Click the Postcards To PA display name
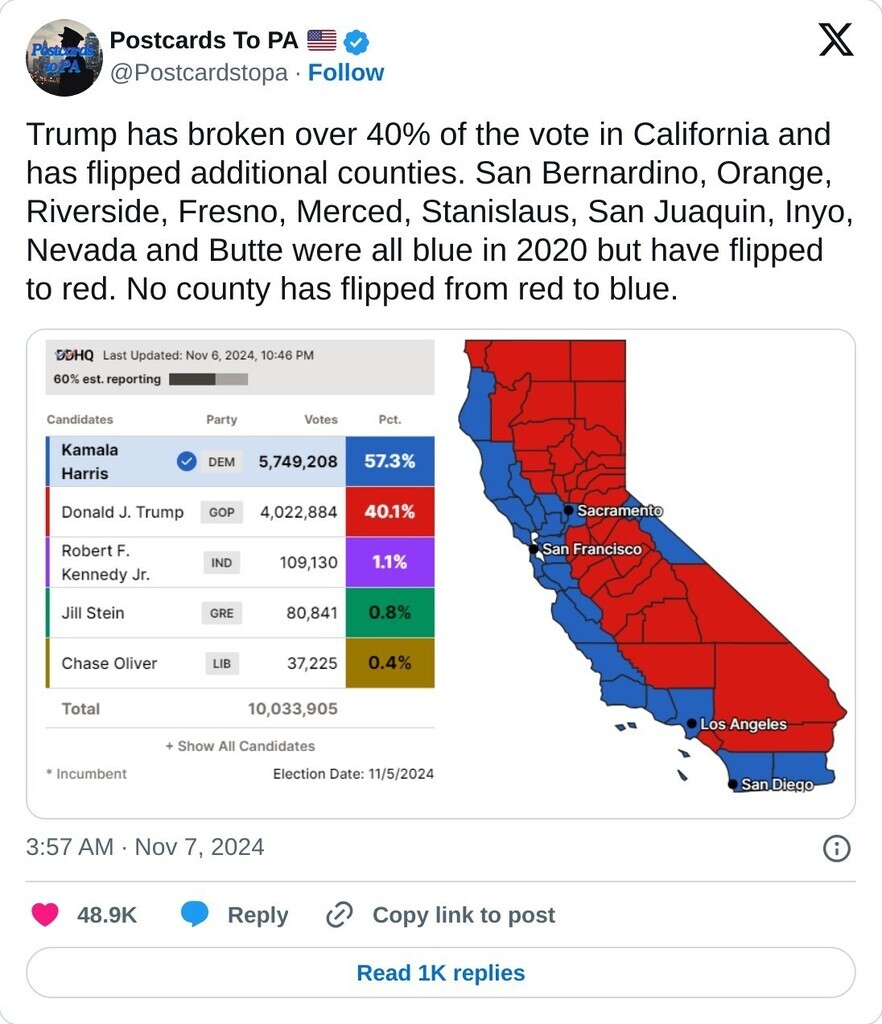882x1024 pixels. (x=203, y=41)
